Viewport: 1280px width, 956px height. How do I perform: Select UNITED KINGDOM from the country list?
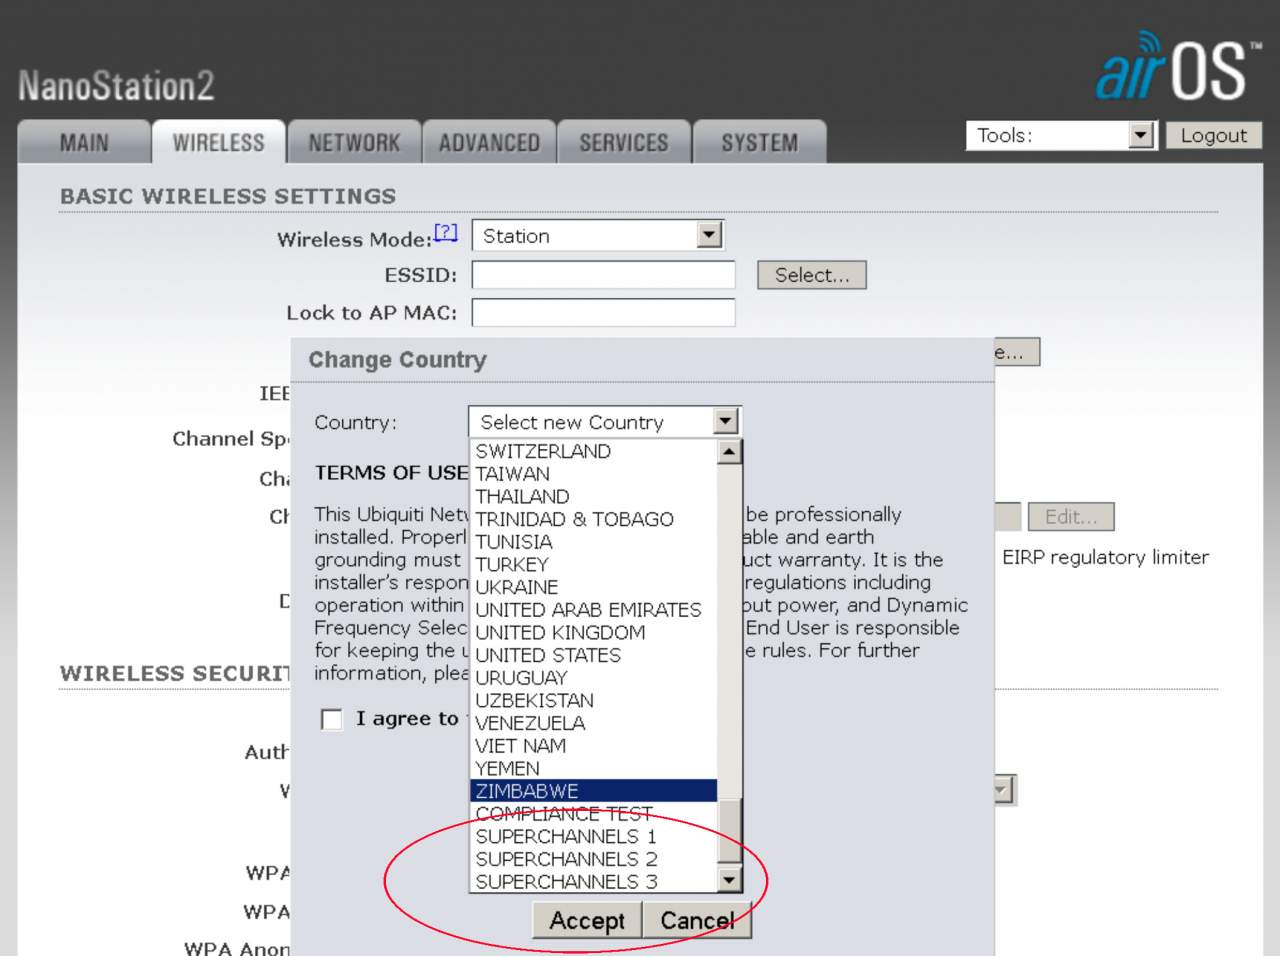tap(594, 633)
